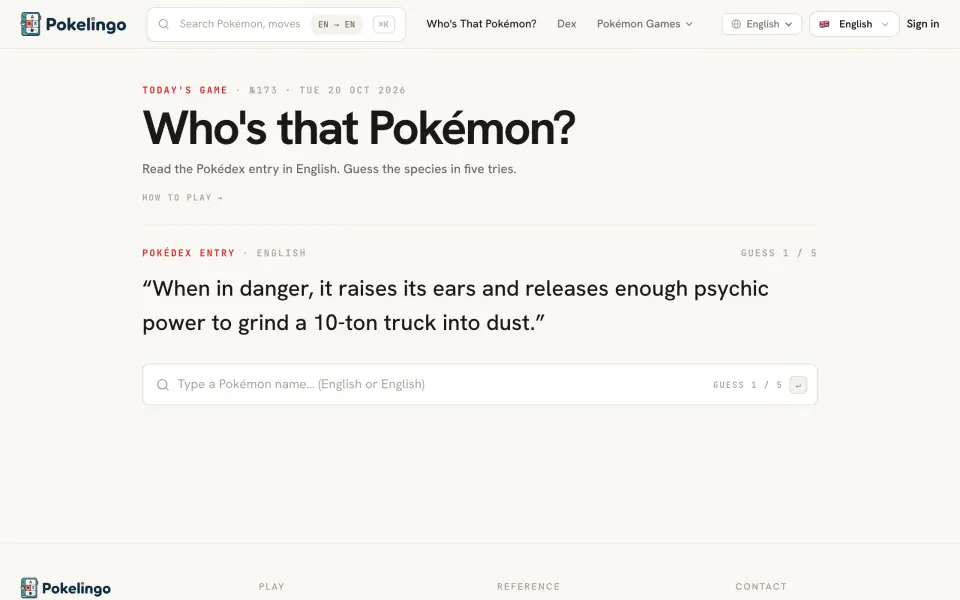Click the chevron beside Pokémon Games

click(x=689, y=24)
